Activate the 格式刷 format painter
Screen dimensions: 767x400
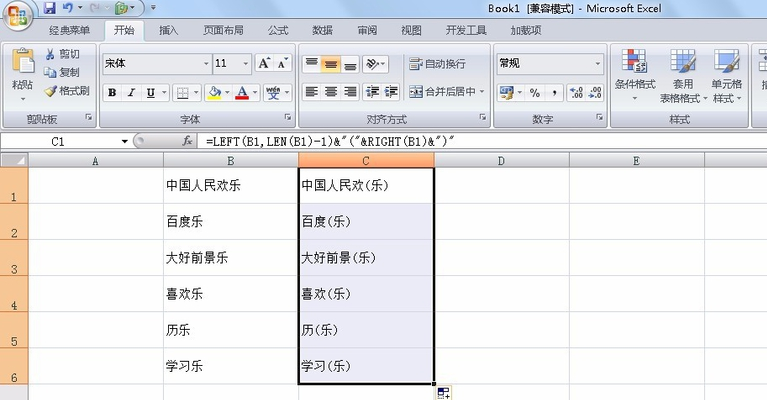[x=67, y=91]
